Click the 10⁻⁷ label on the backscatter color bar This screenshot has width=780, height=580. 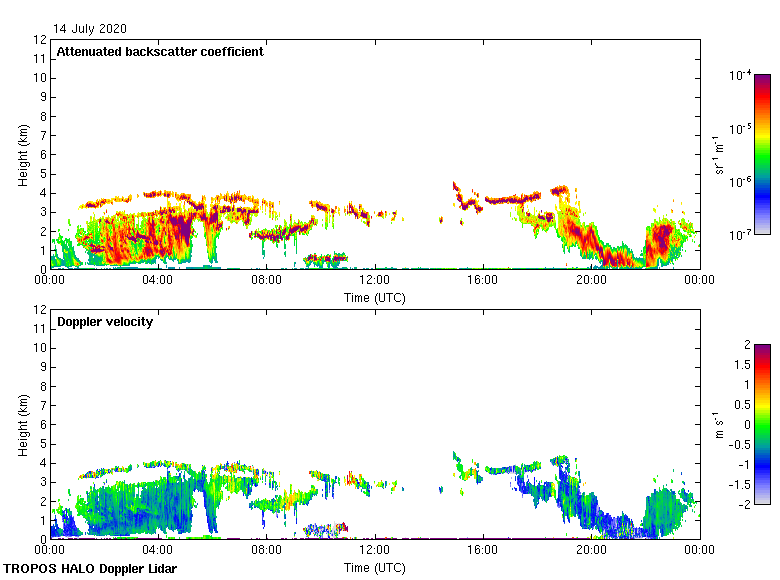[740, 234]
